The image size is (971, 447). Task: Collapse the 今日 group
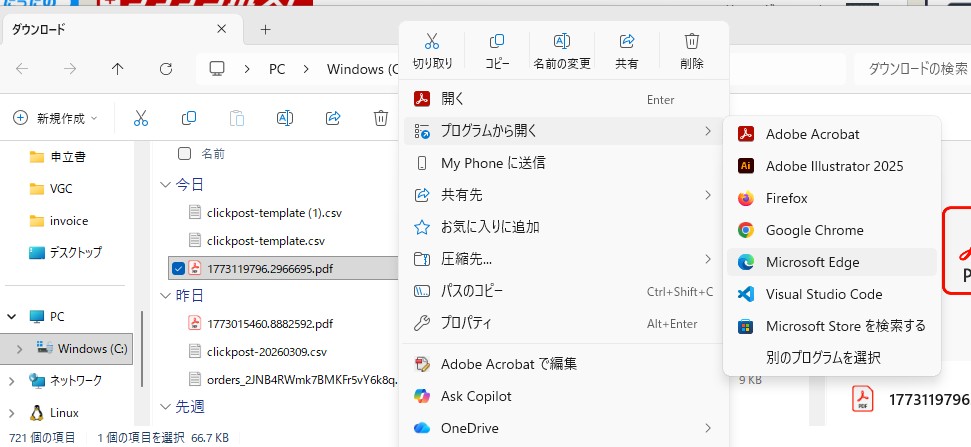(x=165, y=185)
